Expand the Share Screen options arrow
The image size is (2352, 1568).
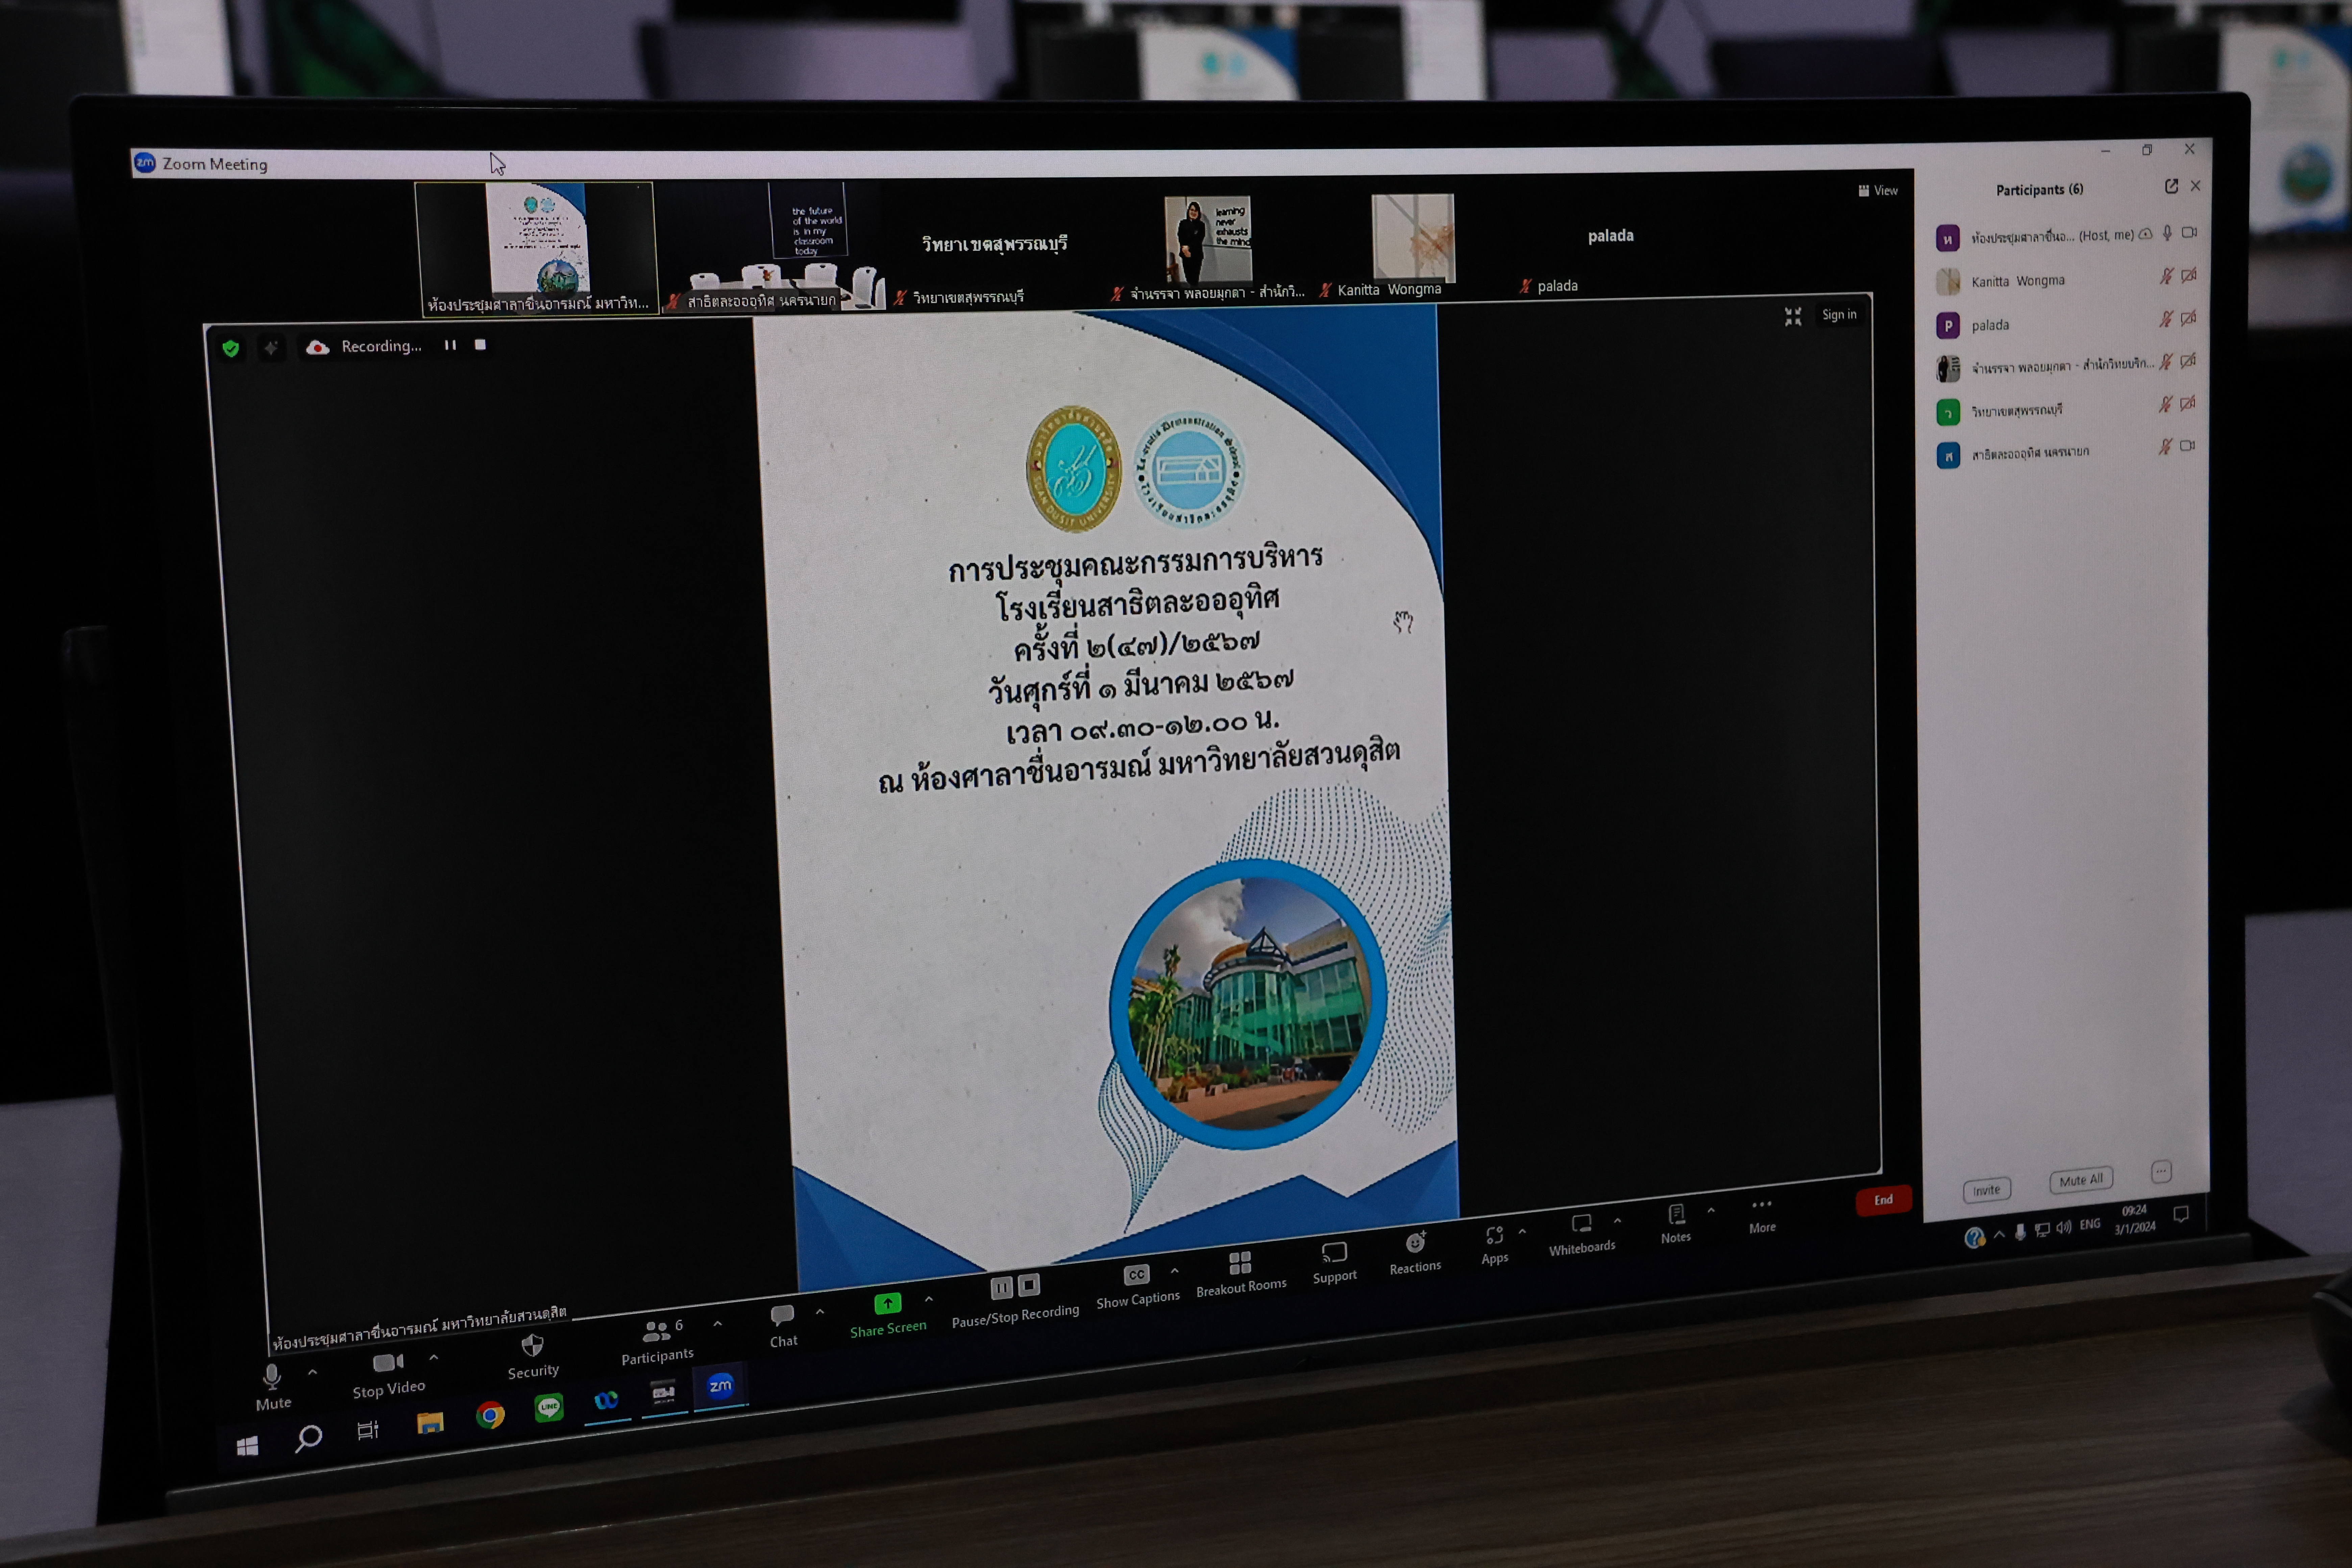tap(929, 1299)
